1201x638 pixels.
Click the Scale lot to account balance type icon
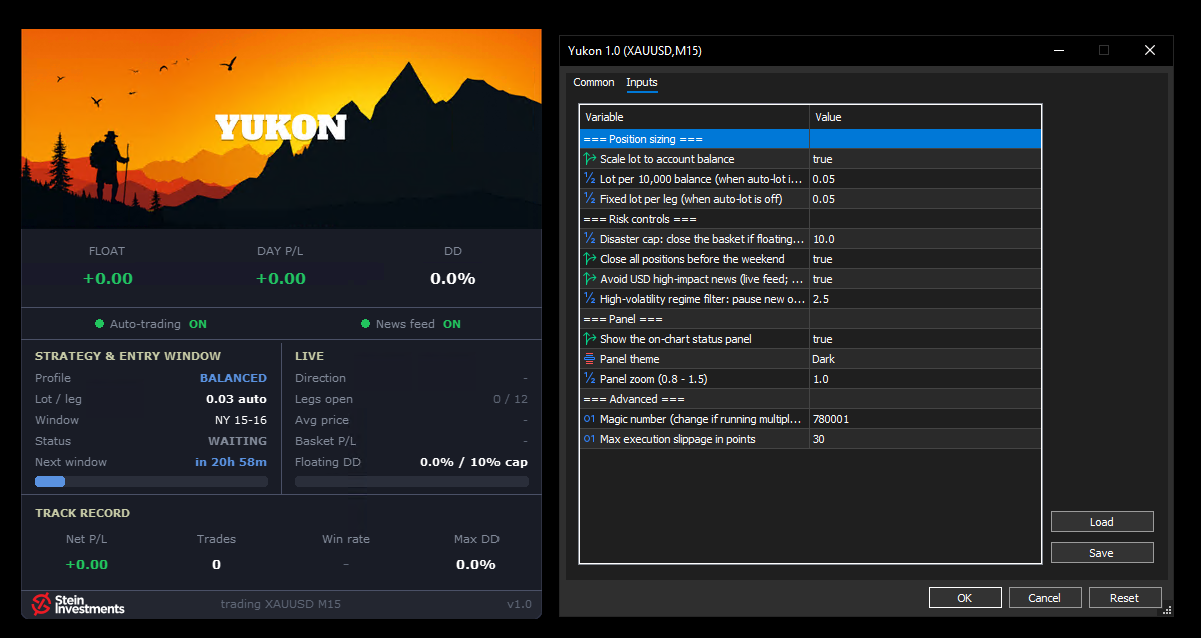(x=589, y=159)
